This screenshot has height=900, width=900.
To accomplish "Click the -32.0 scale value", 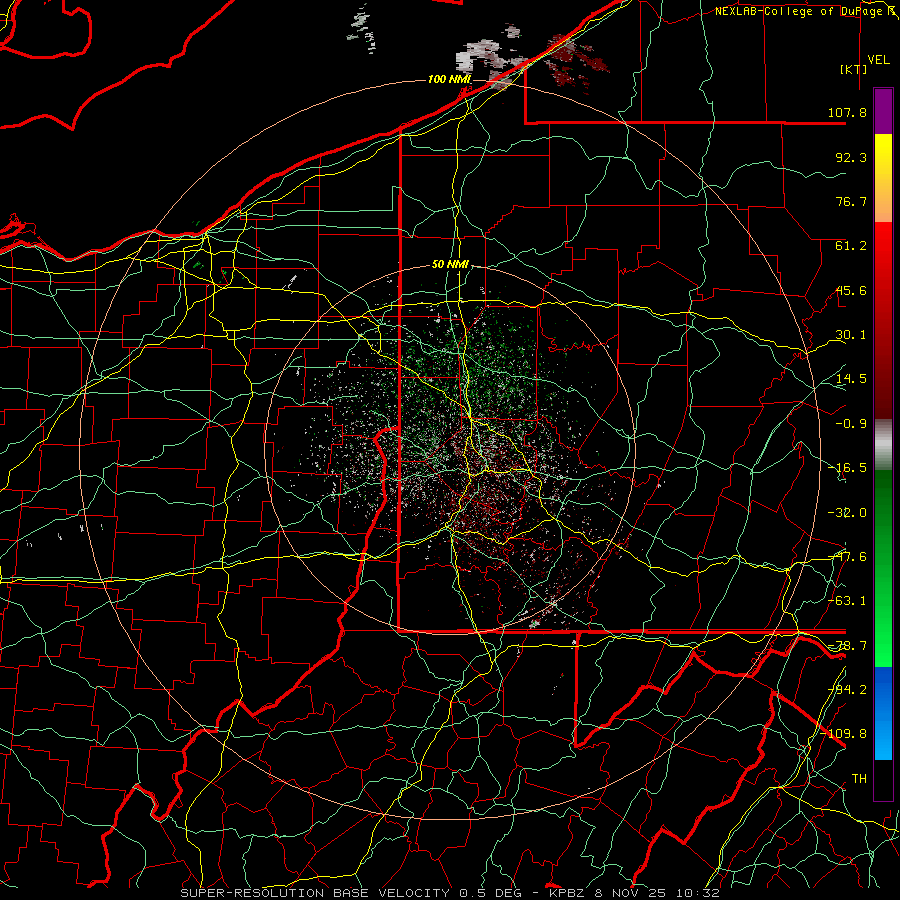I will 847,513.
